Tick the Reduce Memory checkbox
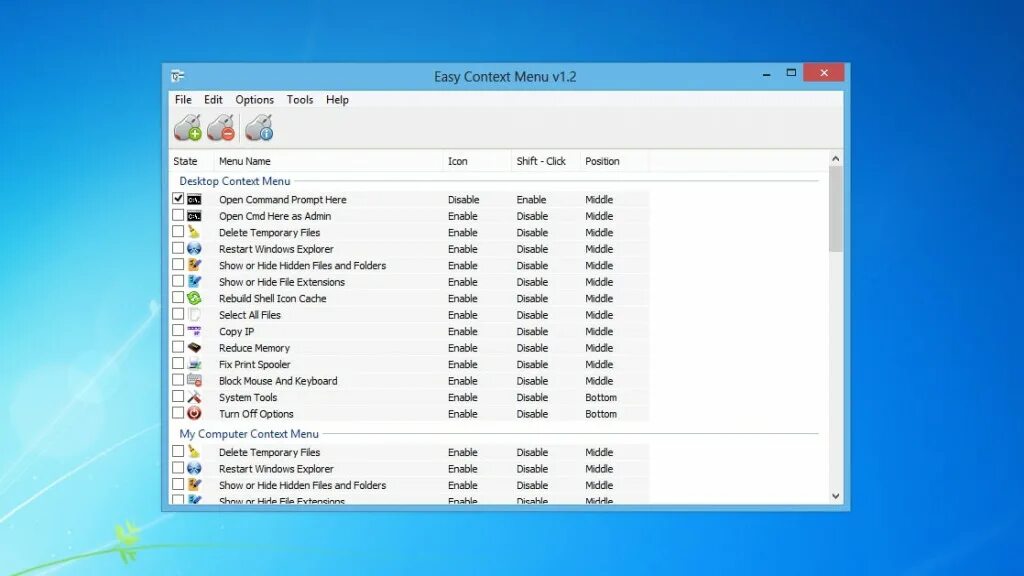Screen dimensions: 1024x576 click(x=178, y=347)
